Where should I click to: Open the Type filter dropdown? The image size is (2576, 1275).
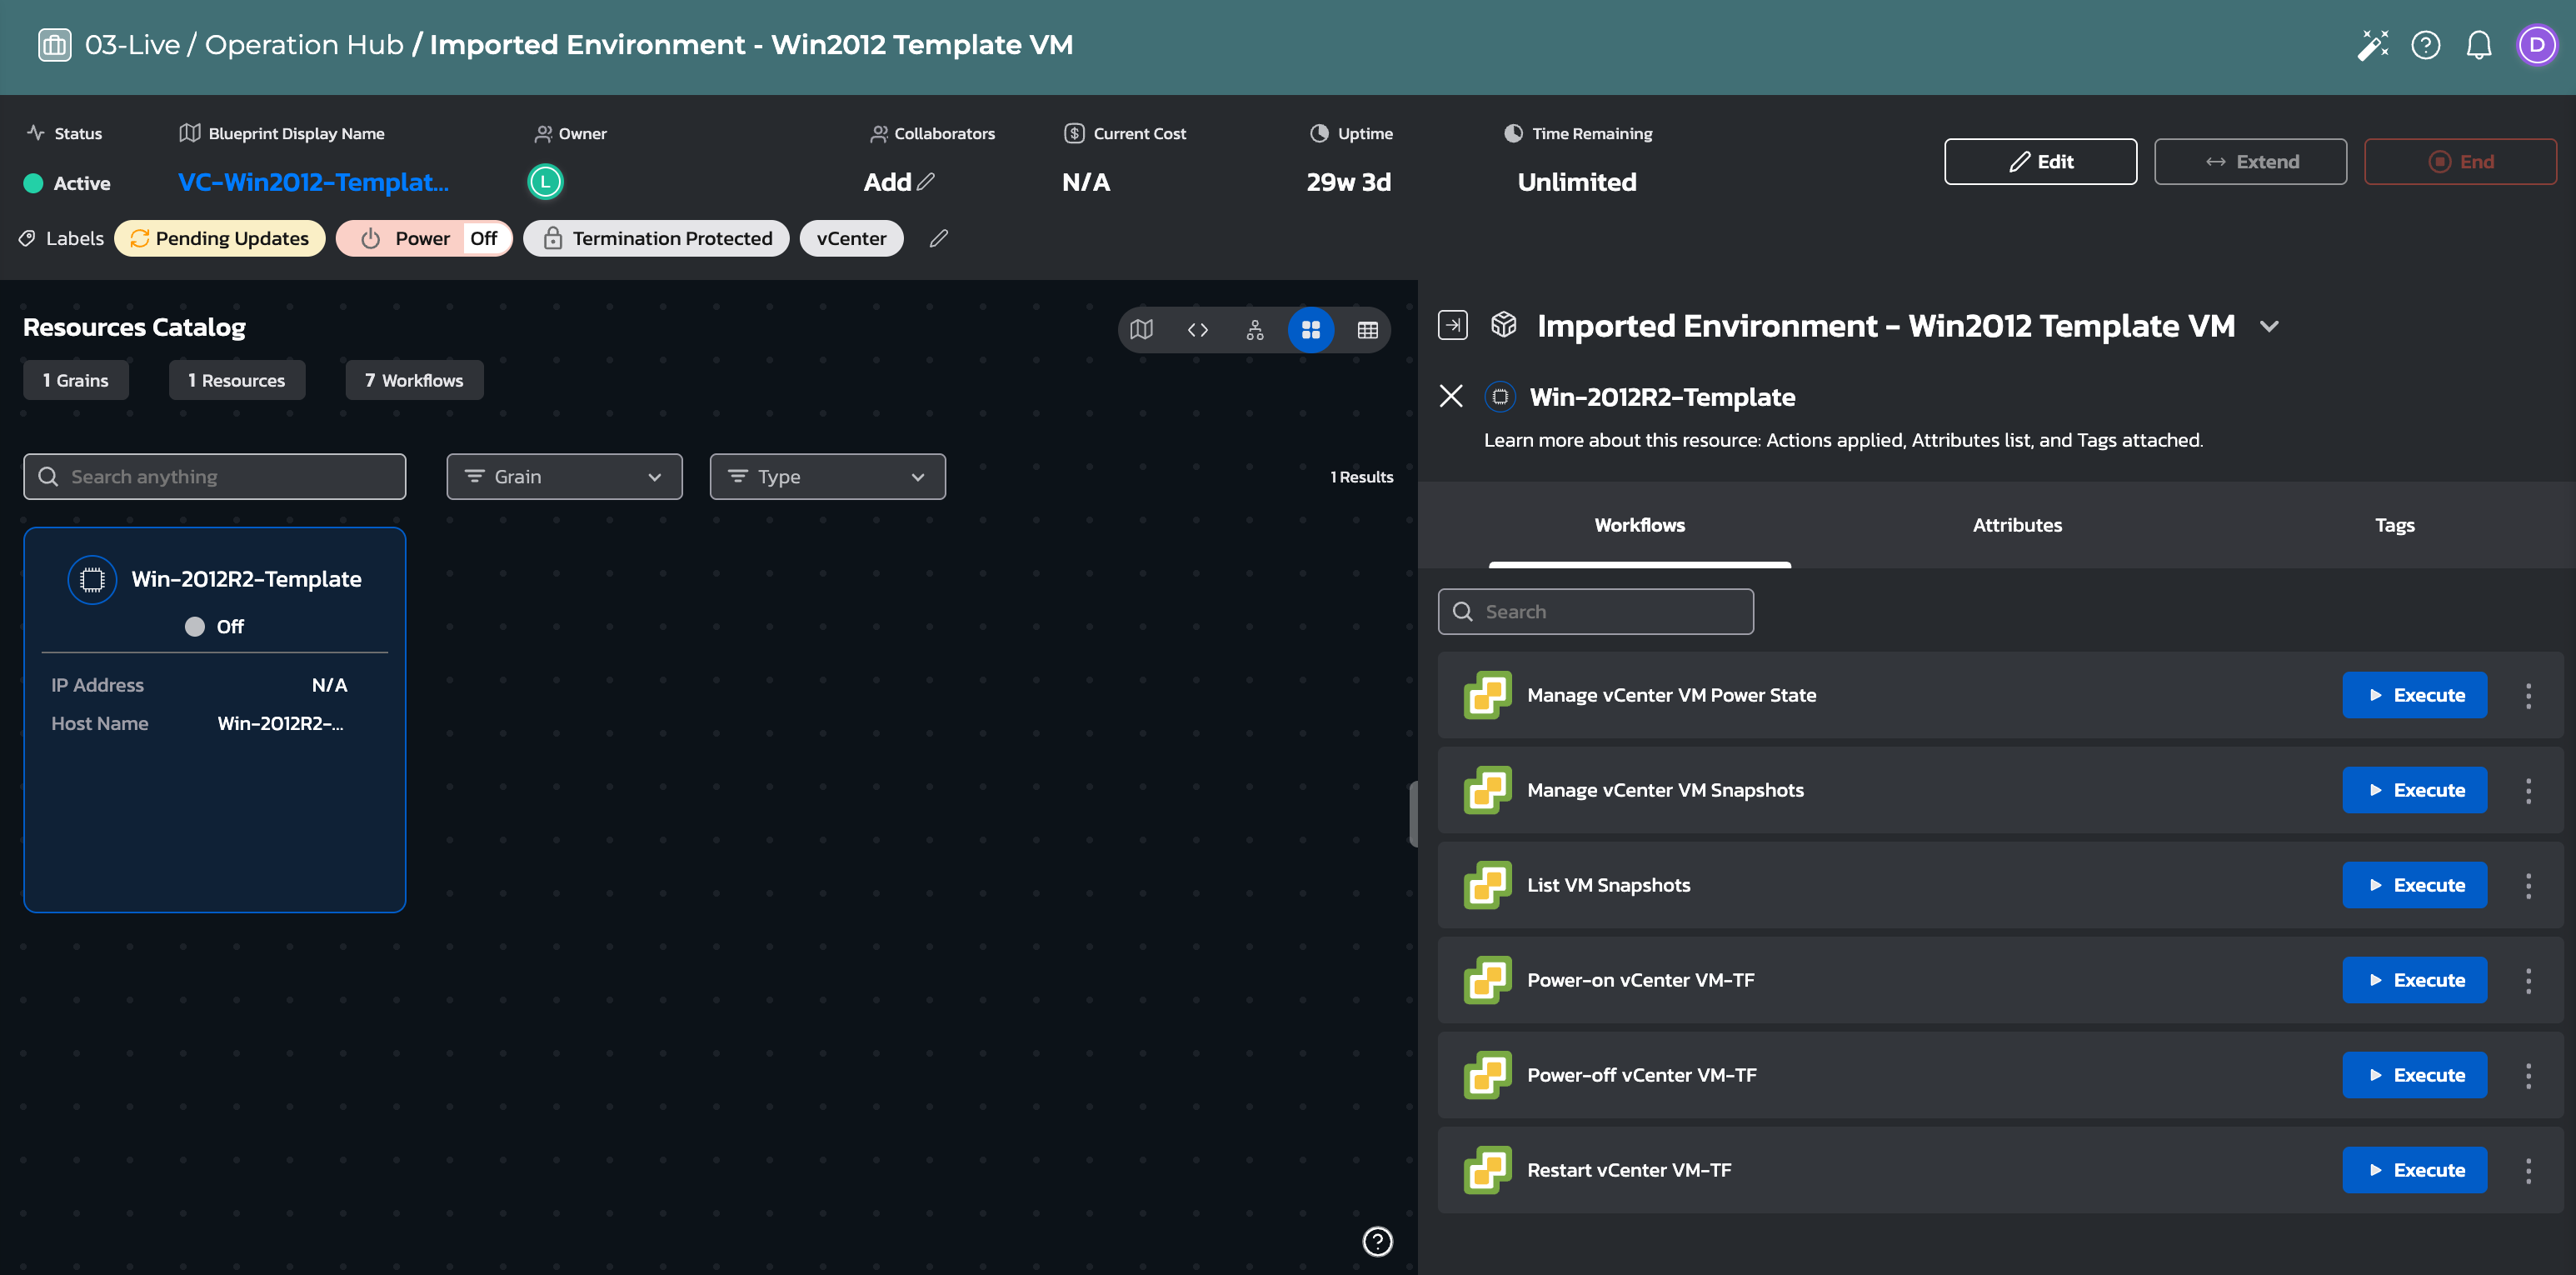pyautogui.click(x=827, y=477)
